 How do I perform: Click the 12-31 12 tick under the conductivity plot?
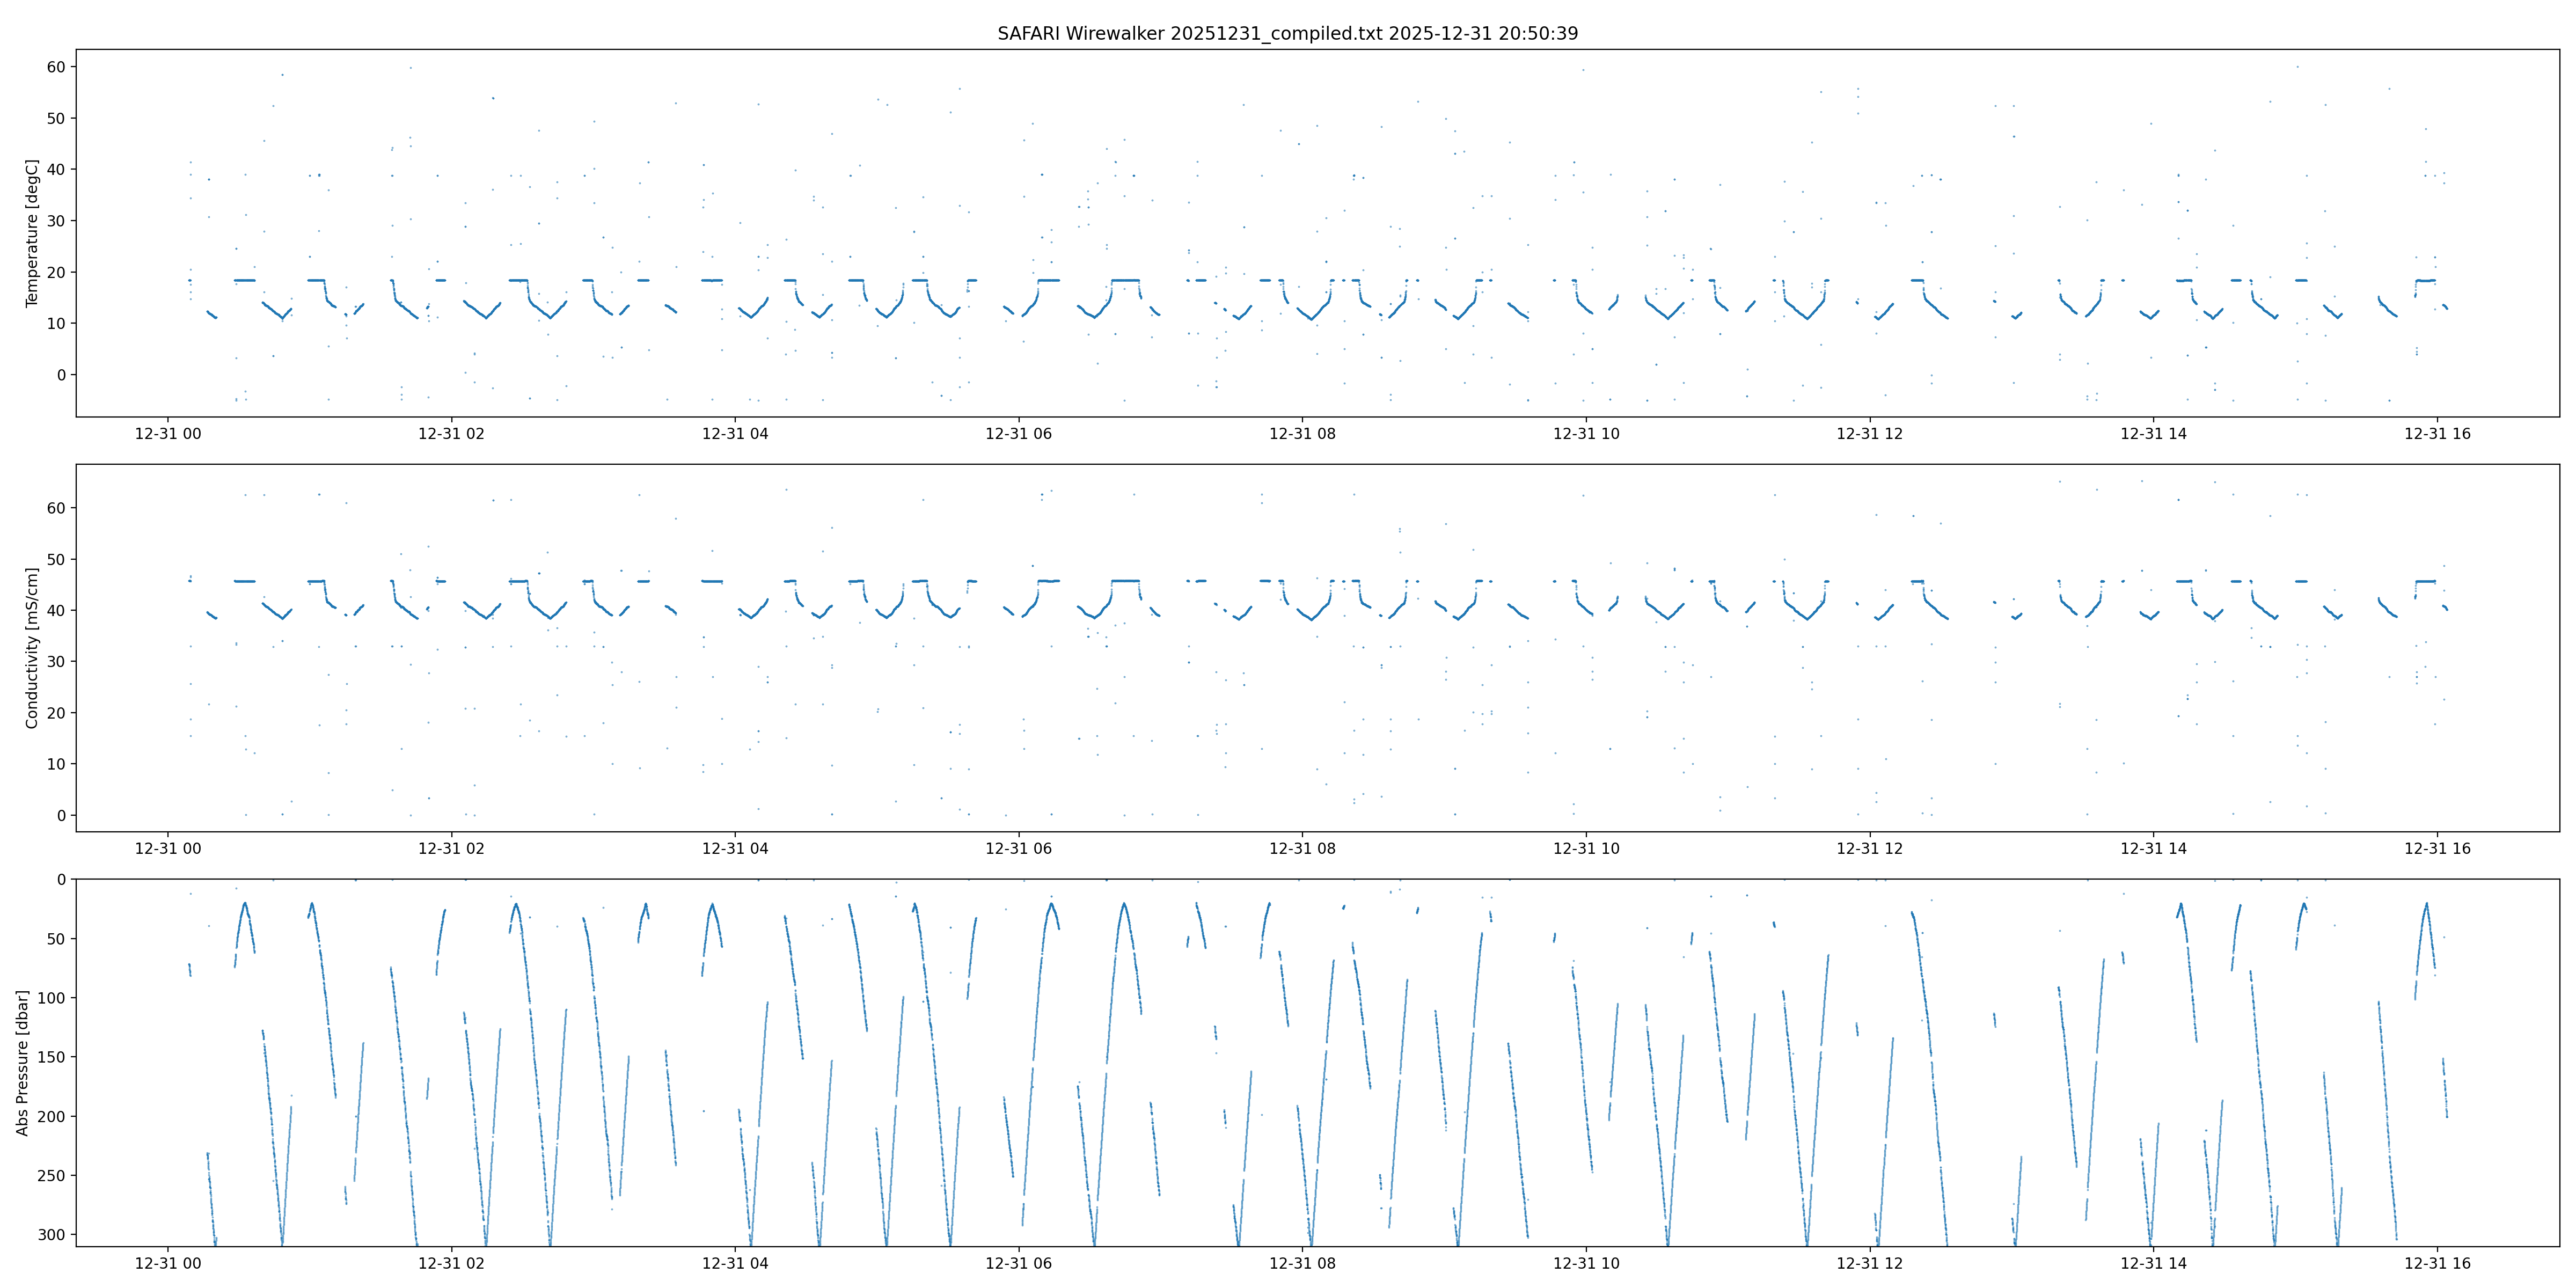(1869, 848)
